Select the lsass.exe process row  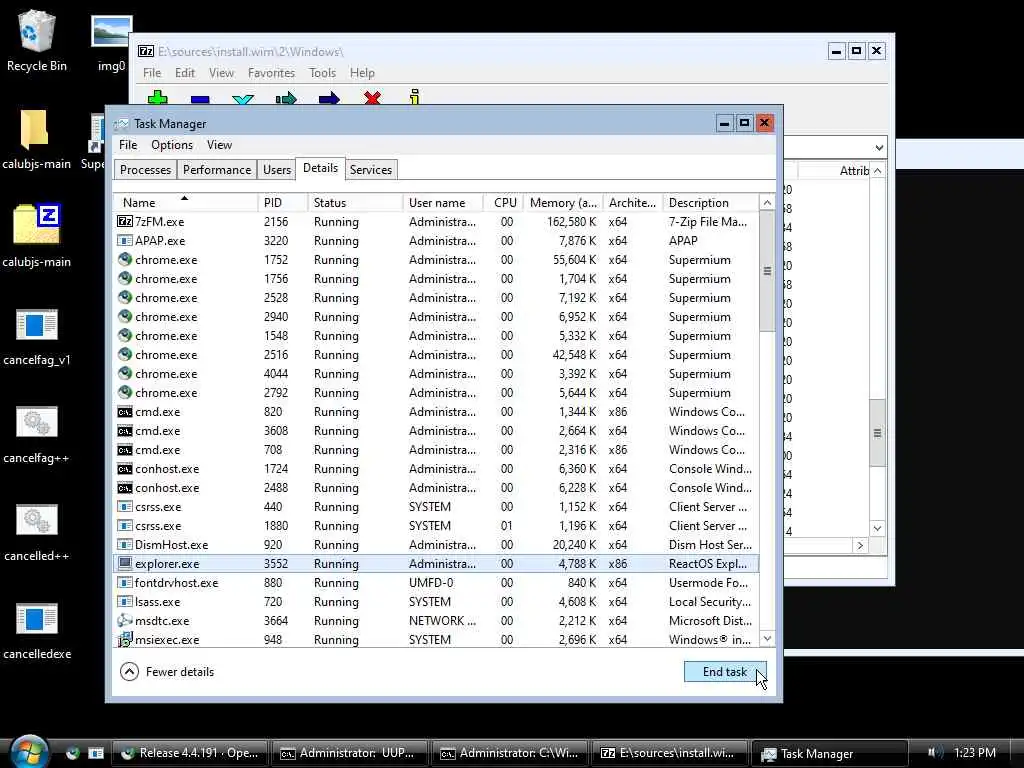pyautogui.click(x=436, y=601)
